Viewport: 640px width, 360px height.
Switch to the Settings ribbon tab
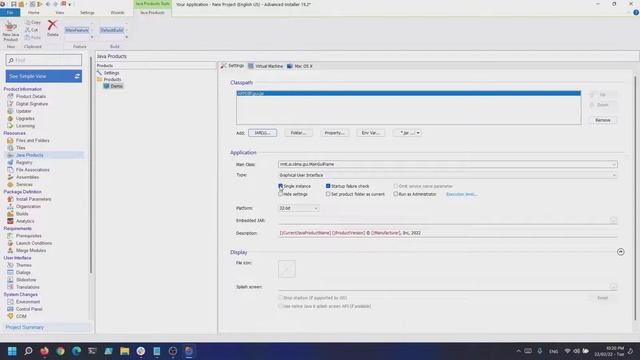pos(87,13)
